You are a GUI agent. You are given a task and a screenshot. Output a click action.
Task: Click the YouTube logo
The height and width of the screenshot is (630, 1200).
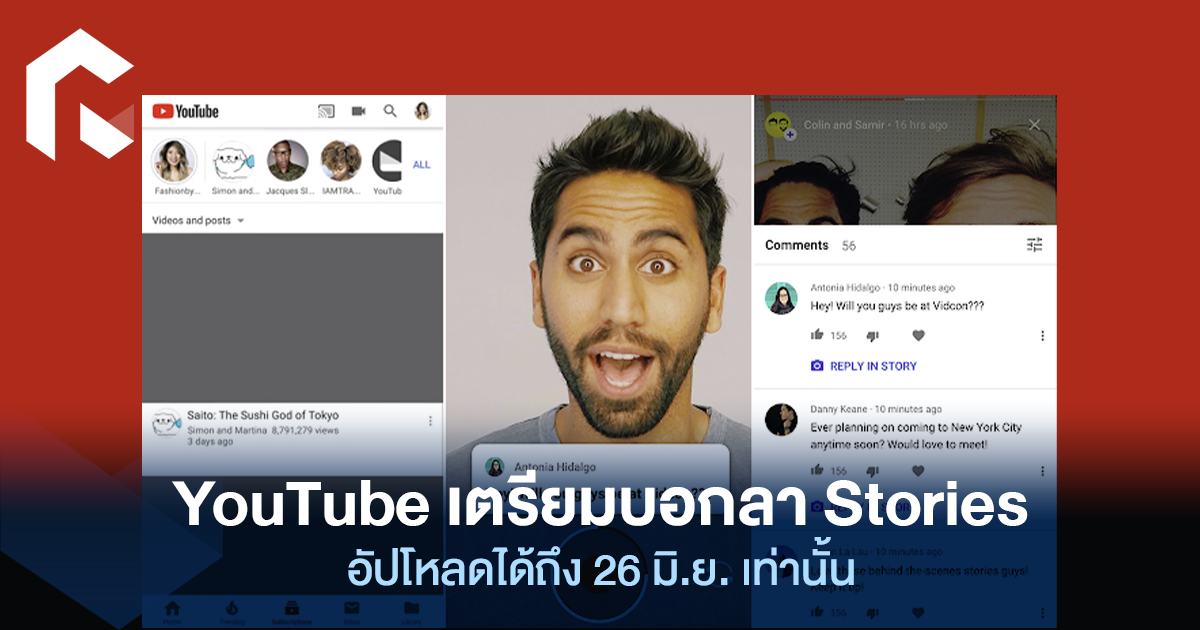click(x=186, y=111)
